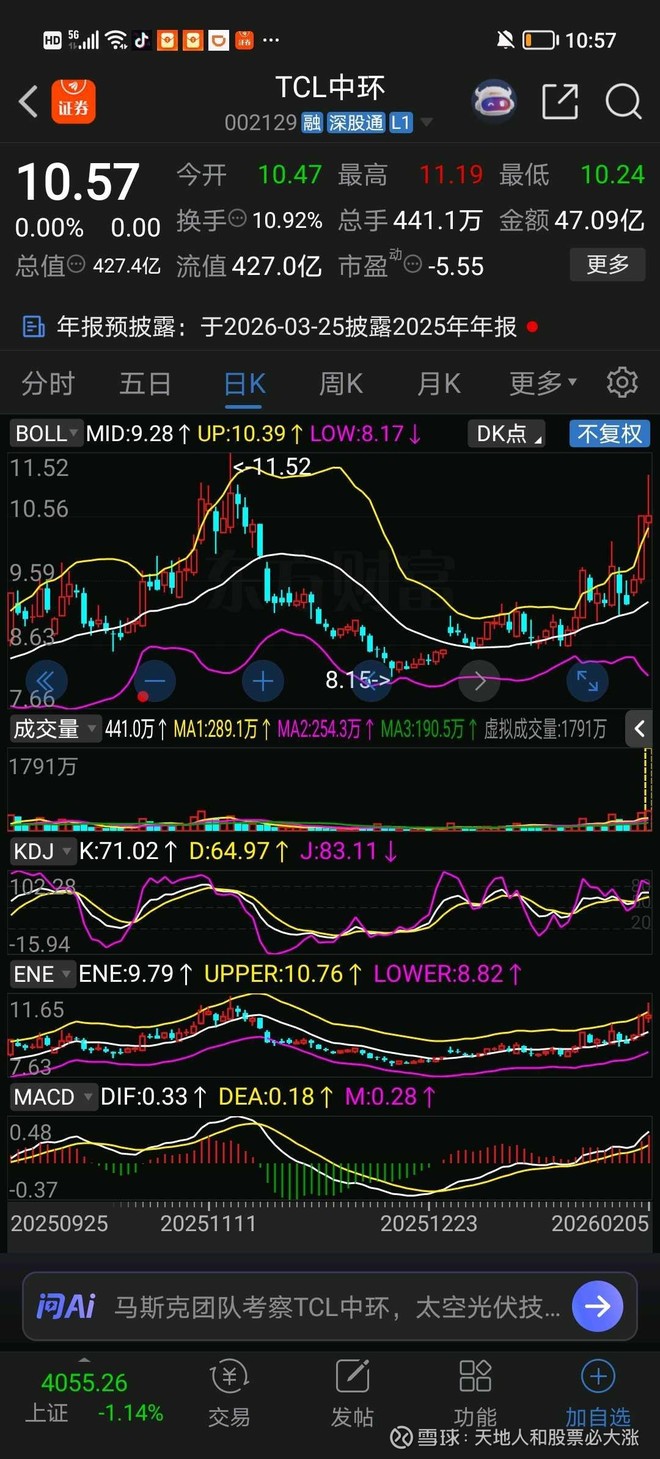660x1459 pixels.
Task: Expand 上证 index ticker arrow
Action: (x=83, y=1360)
